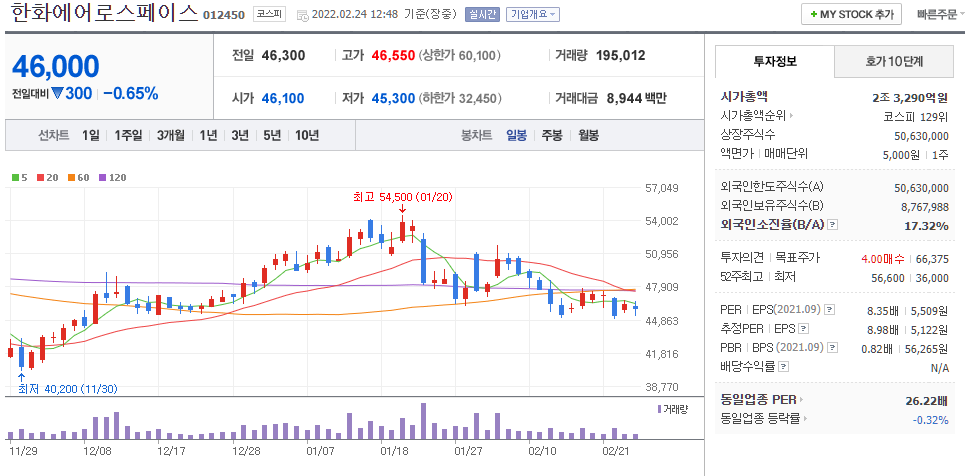This screenshot has height=476, width=971.
Task: Click the stock code 012450
Action: coord(224,15)
